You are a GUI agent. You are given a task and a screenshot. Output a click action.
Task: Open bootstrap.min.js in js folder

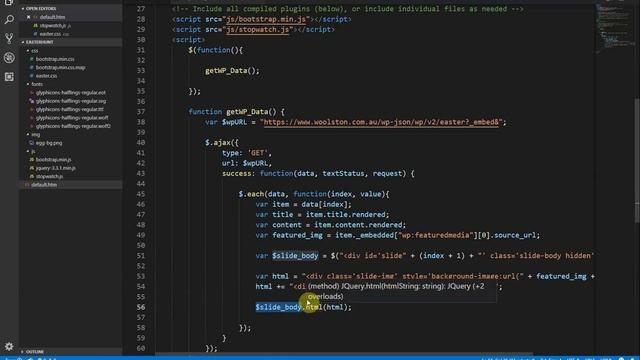[x=53, y=160]
